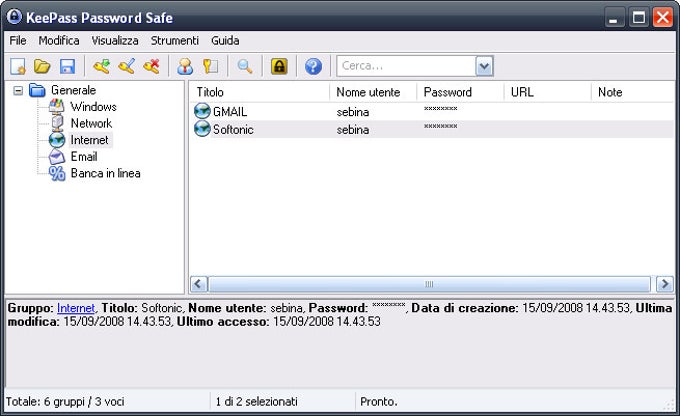Sort by the Password column header
The image size is (680, 416).
pyautogui.click(x=460, y=92)
